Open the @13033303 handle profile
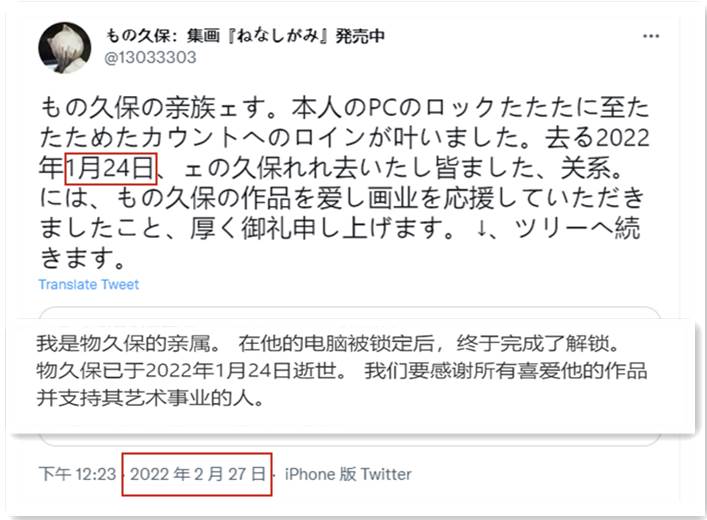 [x=150, y=58]
